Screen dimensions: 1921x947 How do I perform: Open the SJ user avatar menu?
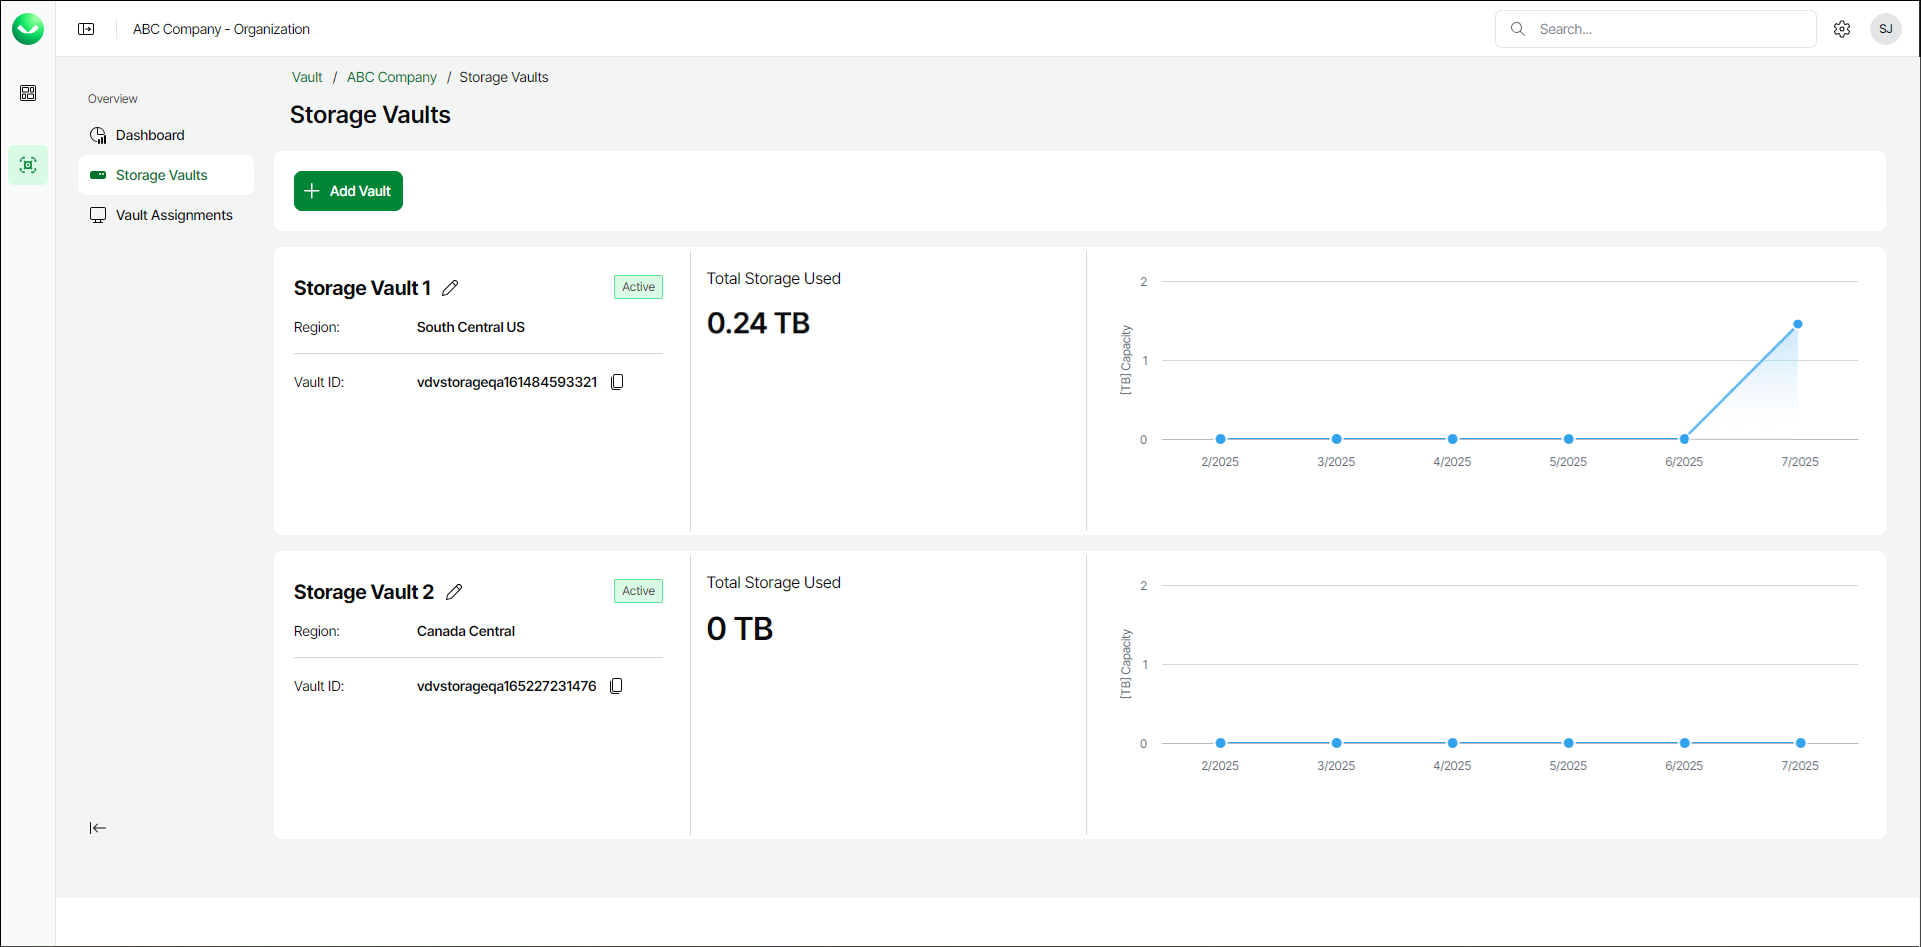point(1885,29)
